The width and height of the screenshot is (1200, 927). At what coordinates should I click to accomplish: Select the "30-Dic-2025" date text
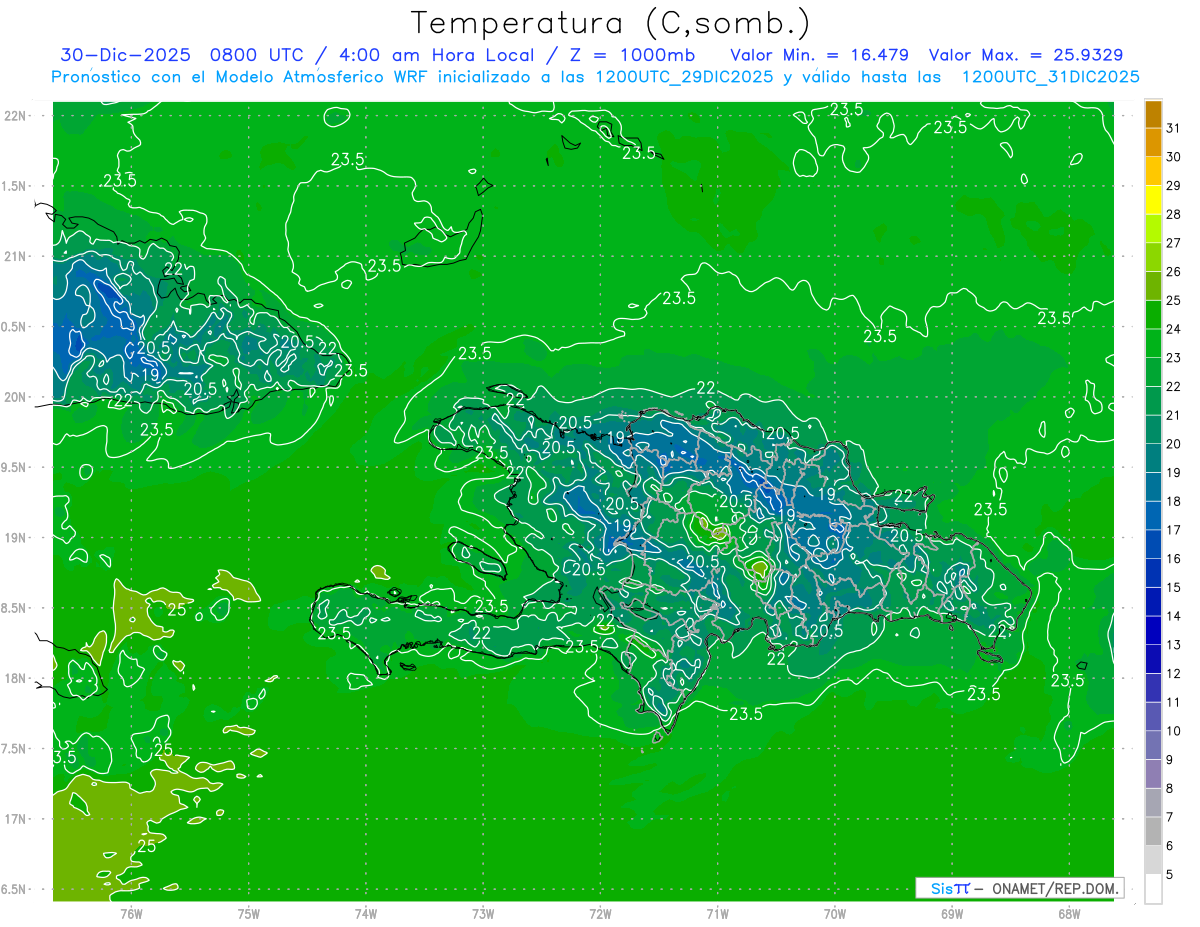[126, 54]
